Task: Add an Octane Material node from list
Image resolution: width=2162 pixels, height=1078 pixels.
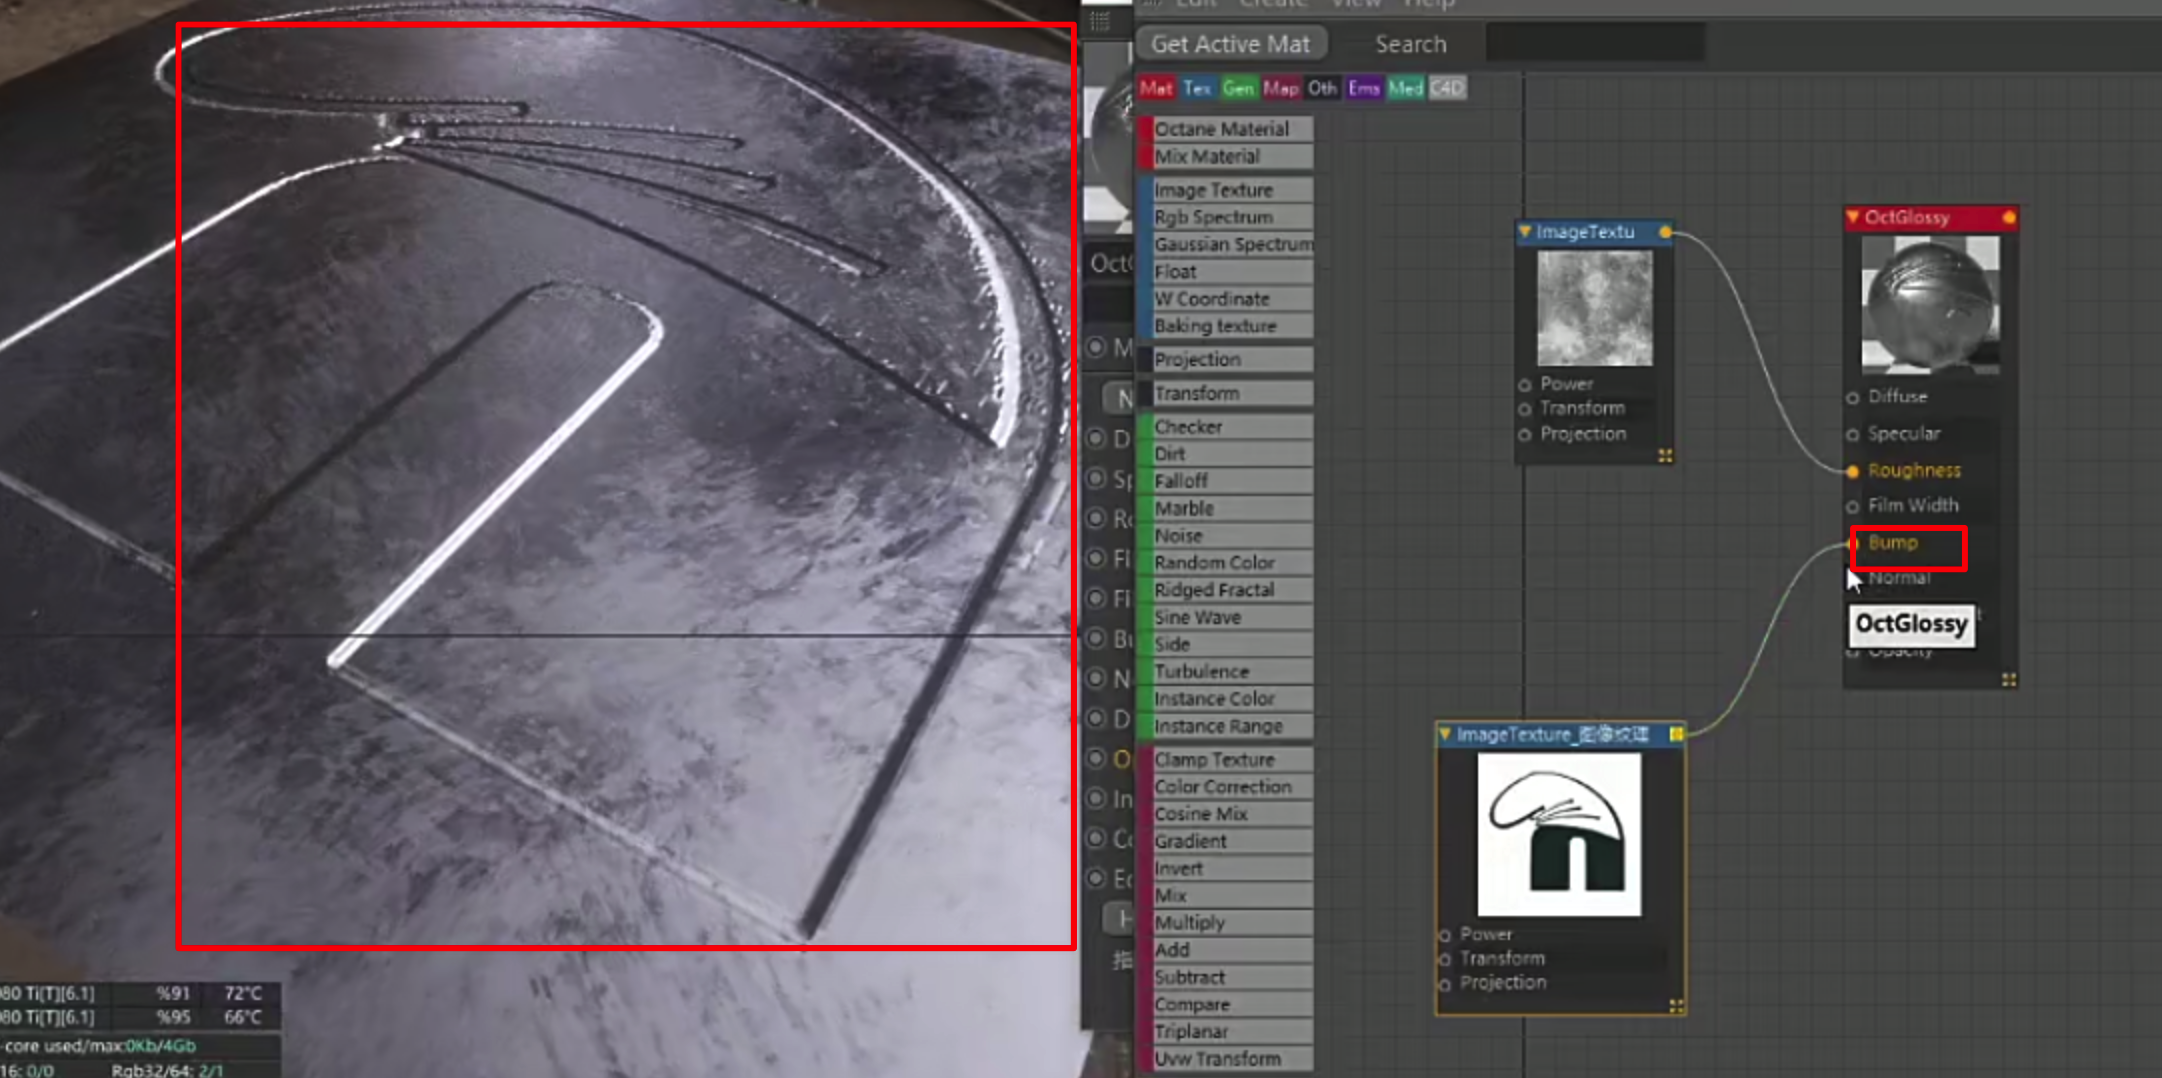Action: click(x=1225, y=129)
